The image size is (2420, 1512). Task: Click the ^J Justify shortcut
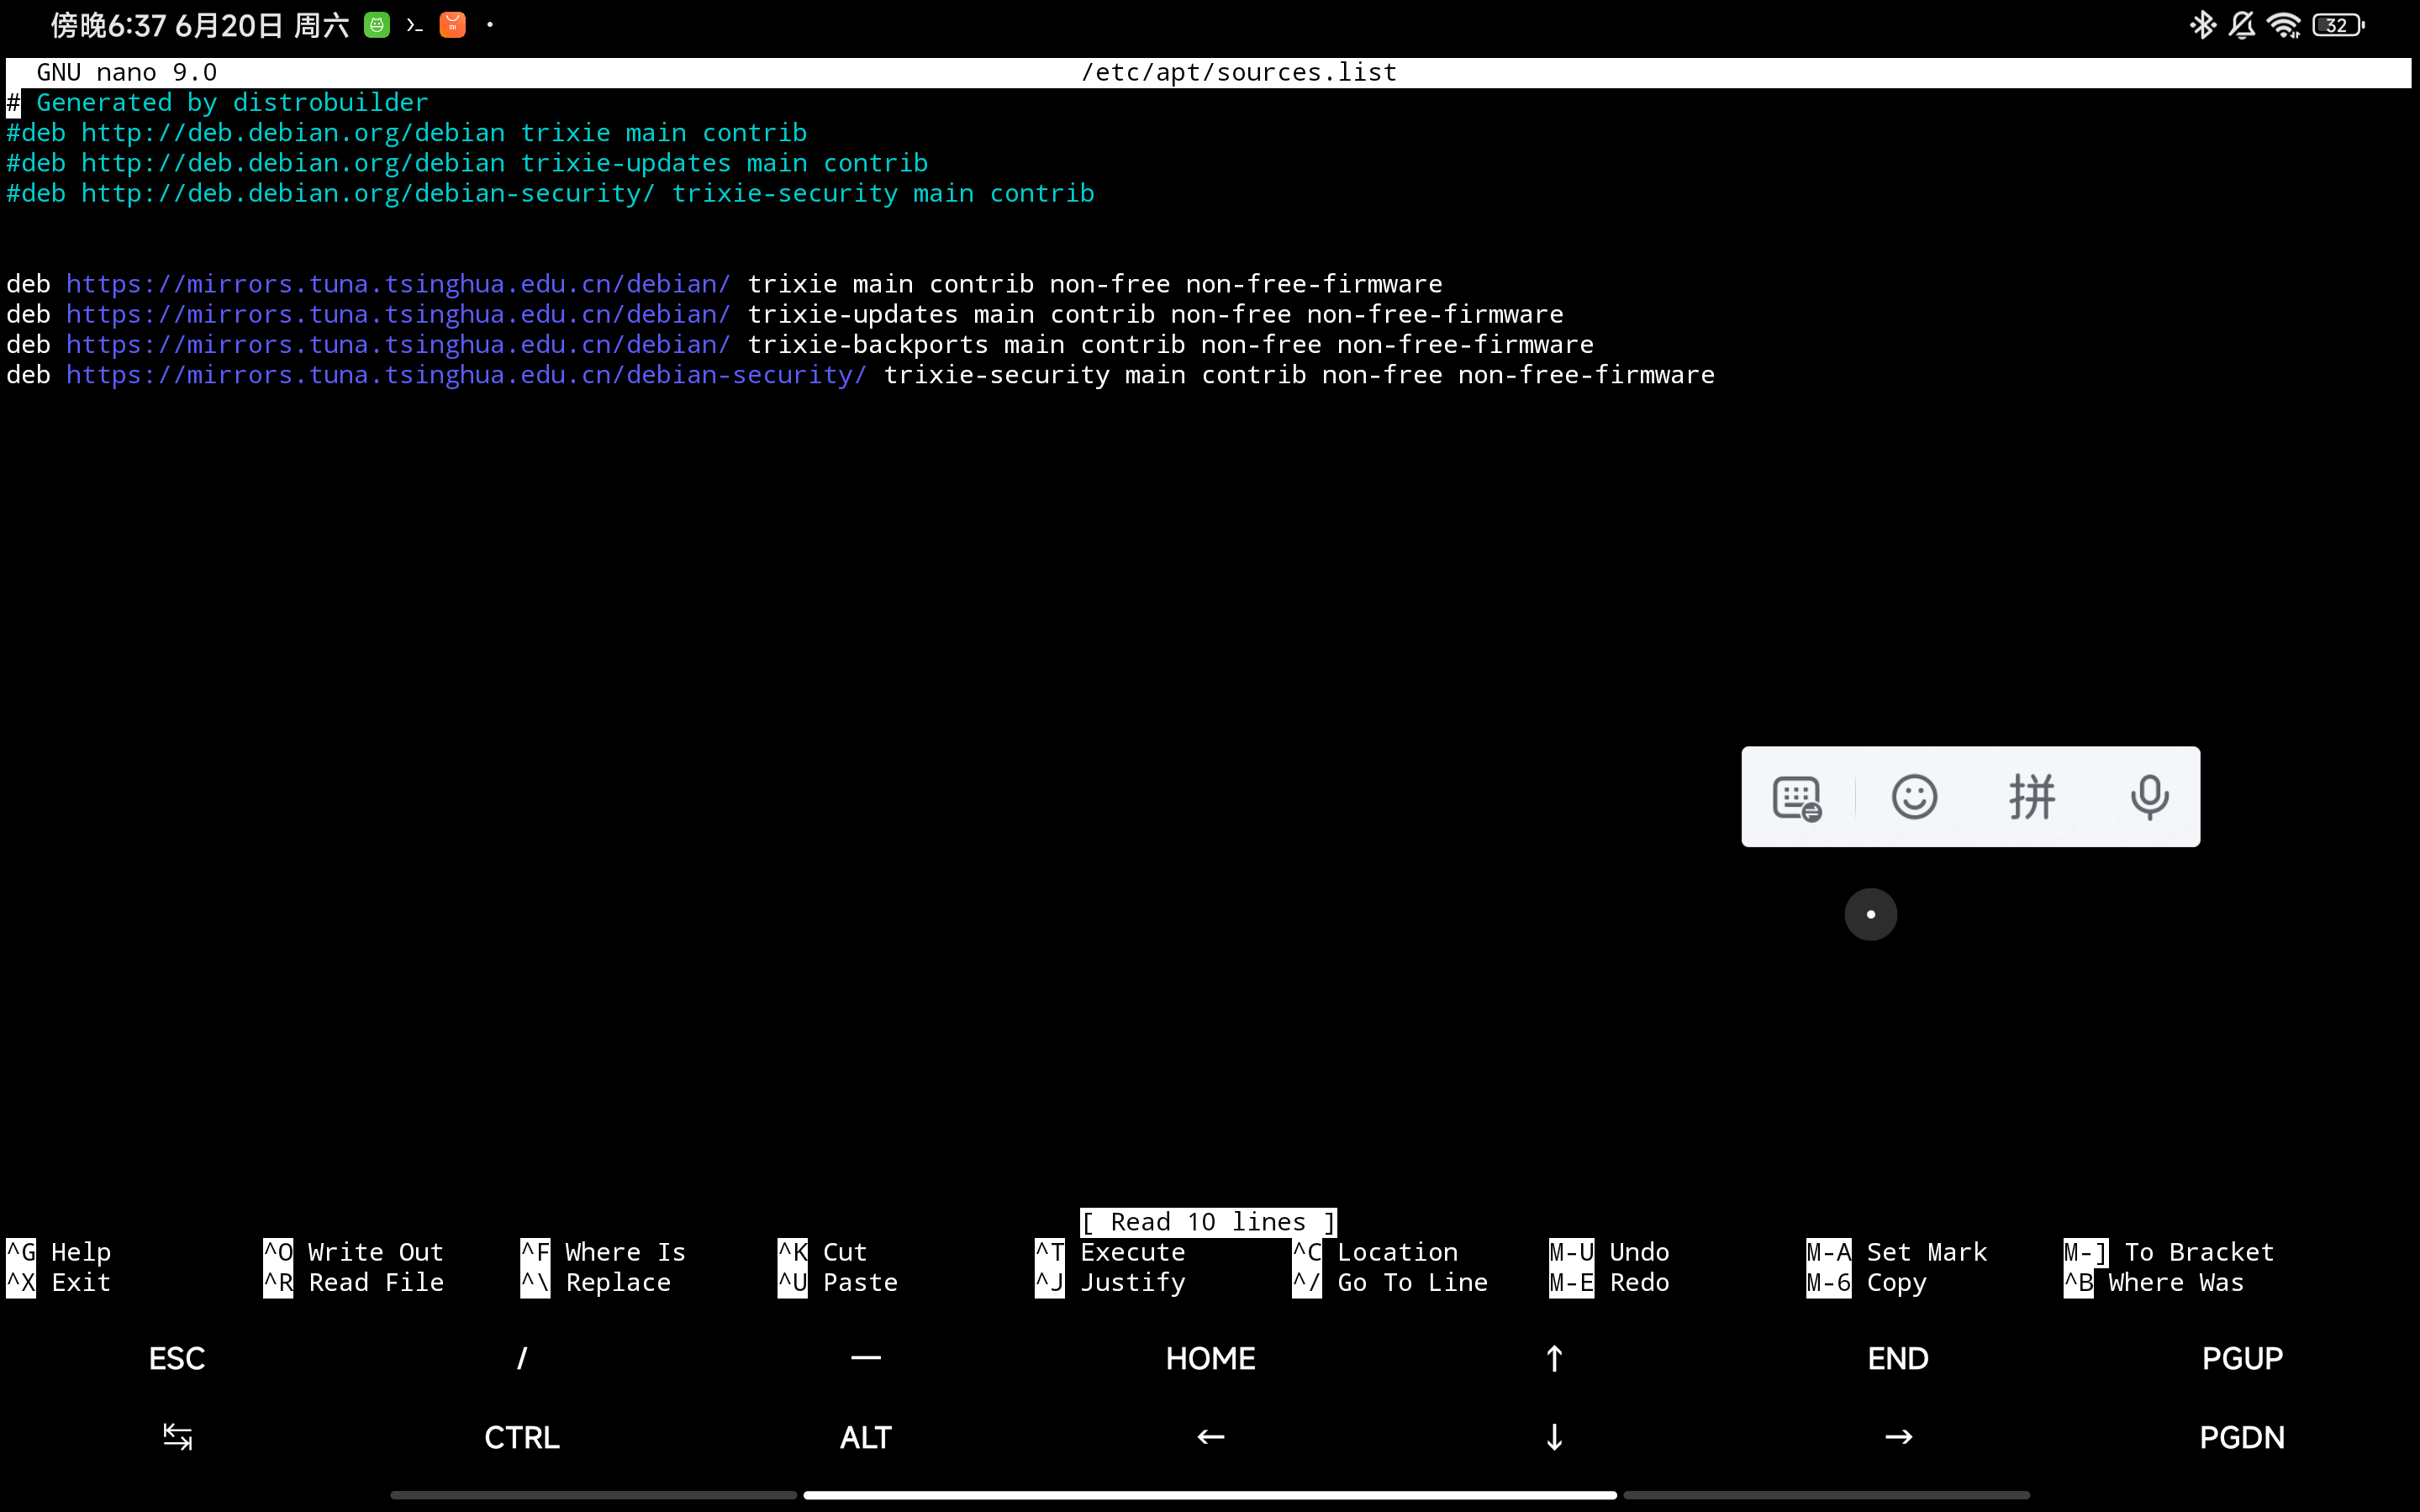[x=1110, y=1282]
